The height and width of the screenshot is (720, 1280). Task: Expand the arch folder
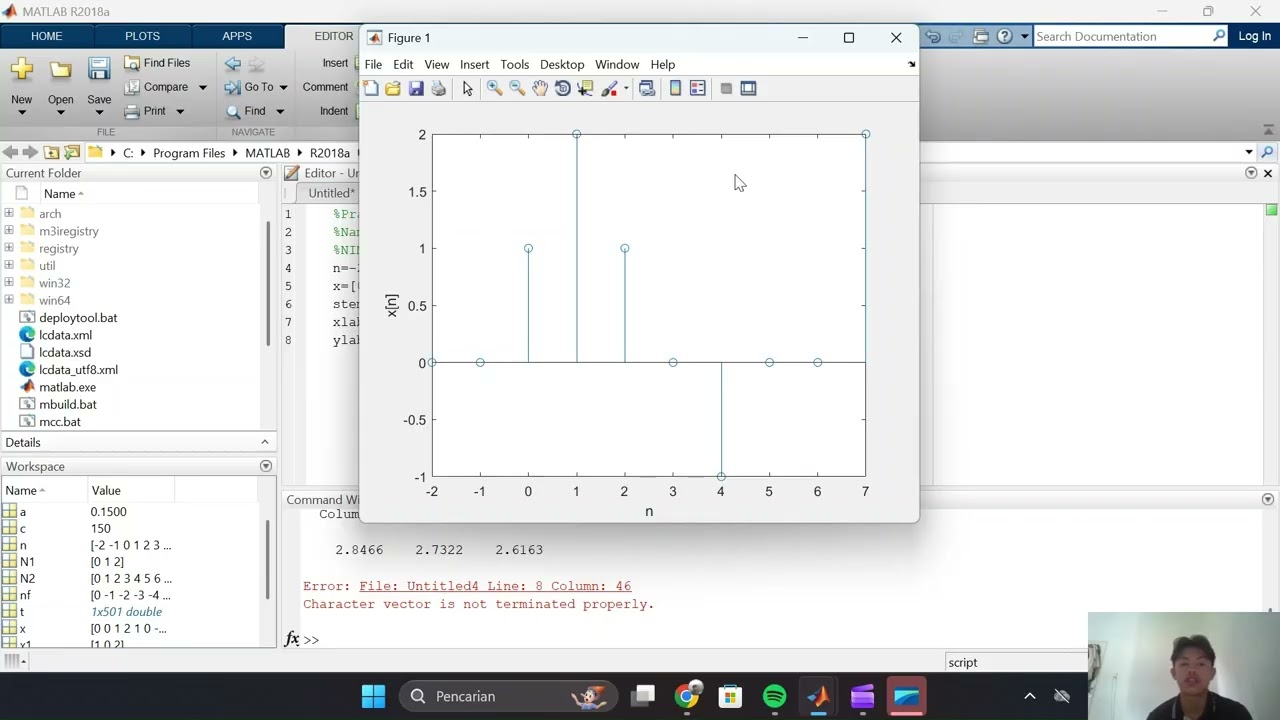[x=9, y=213]
